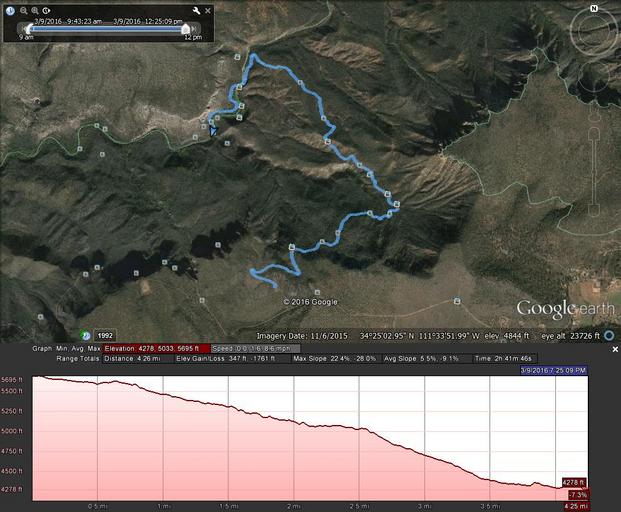Image resolution: width=621 pixels, height=512 pixels.
Task: Click the 1992 historical imagery year button
Action: pos(105,335)
